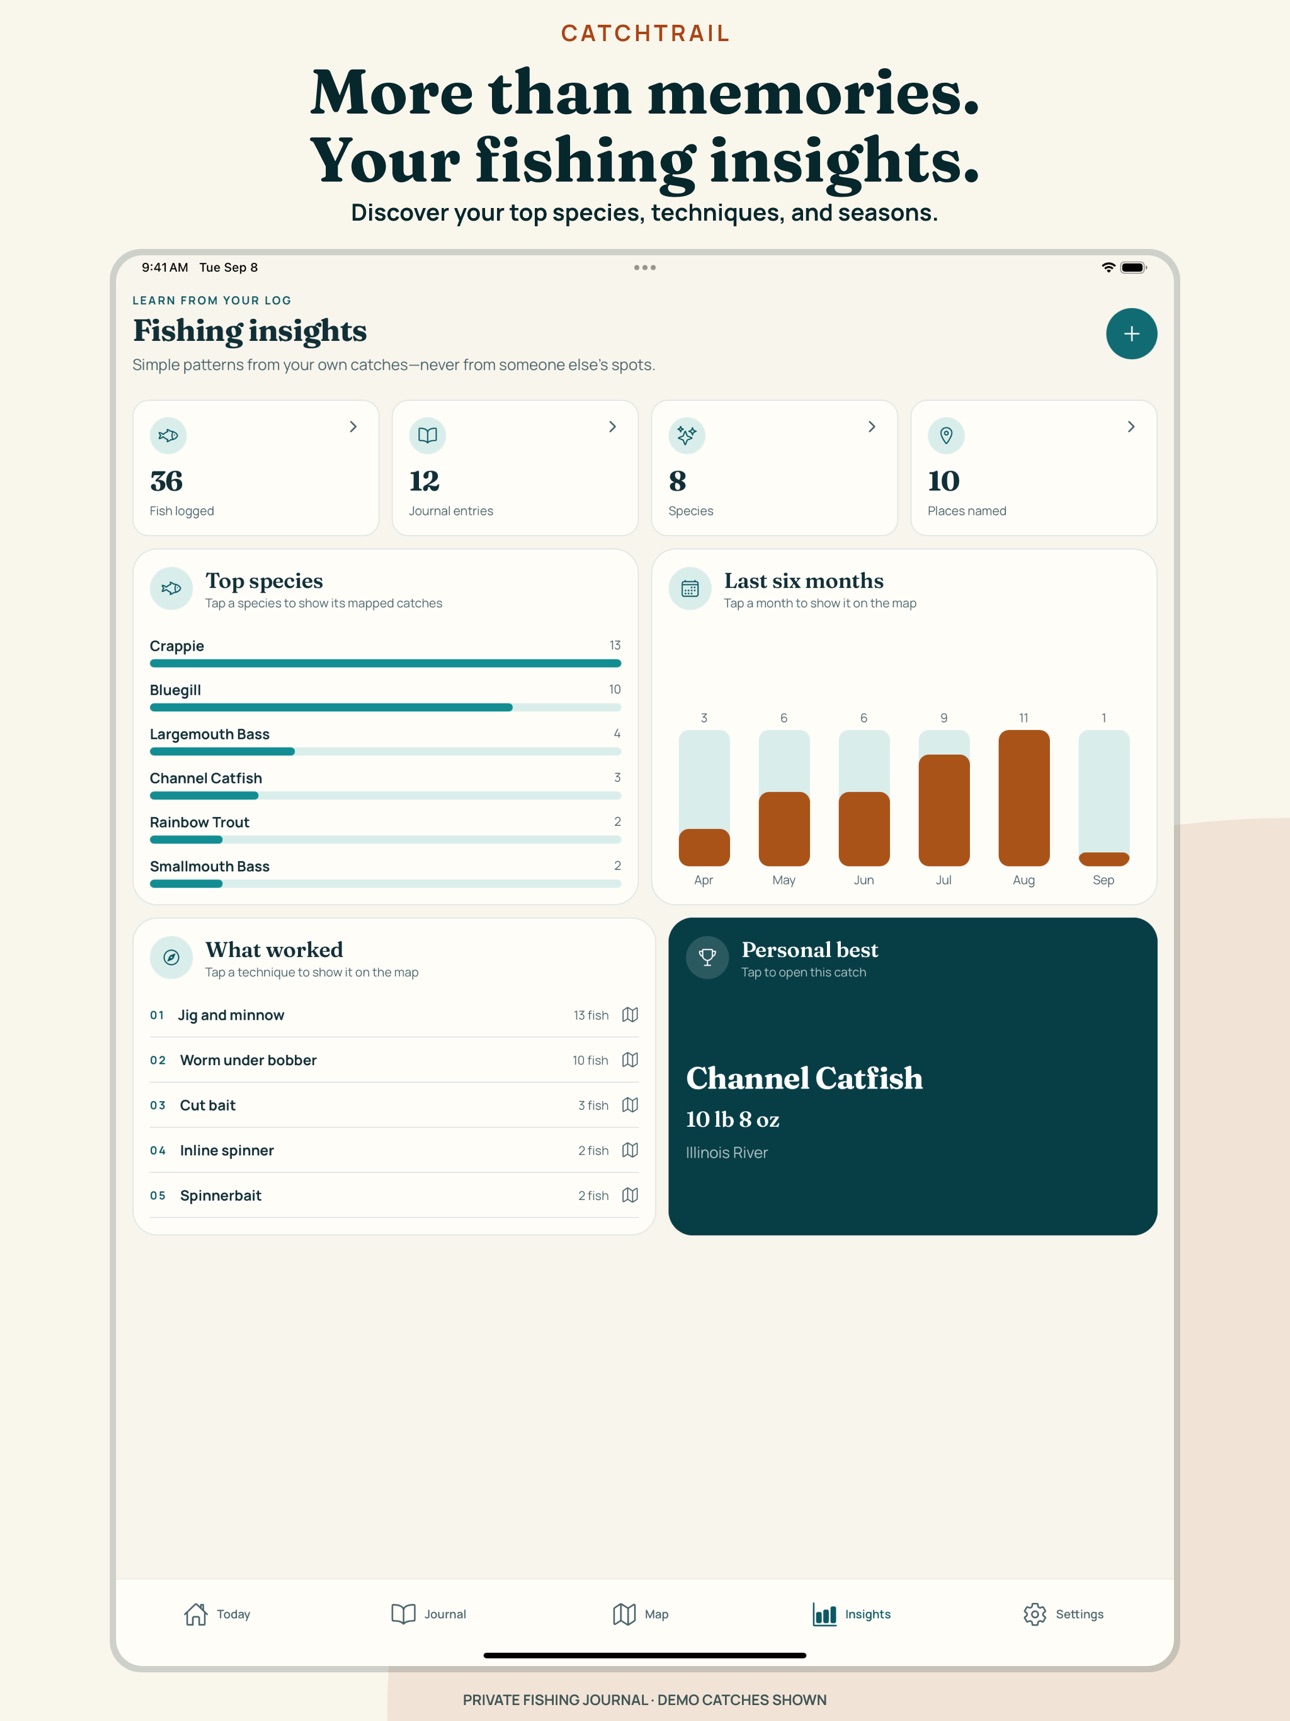This screenshot has height=1721, width=1290.
Task: Select the Sep bar in monthly chart
Action: tap(1103, 798)
